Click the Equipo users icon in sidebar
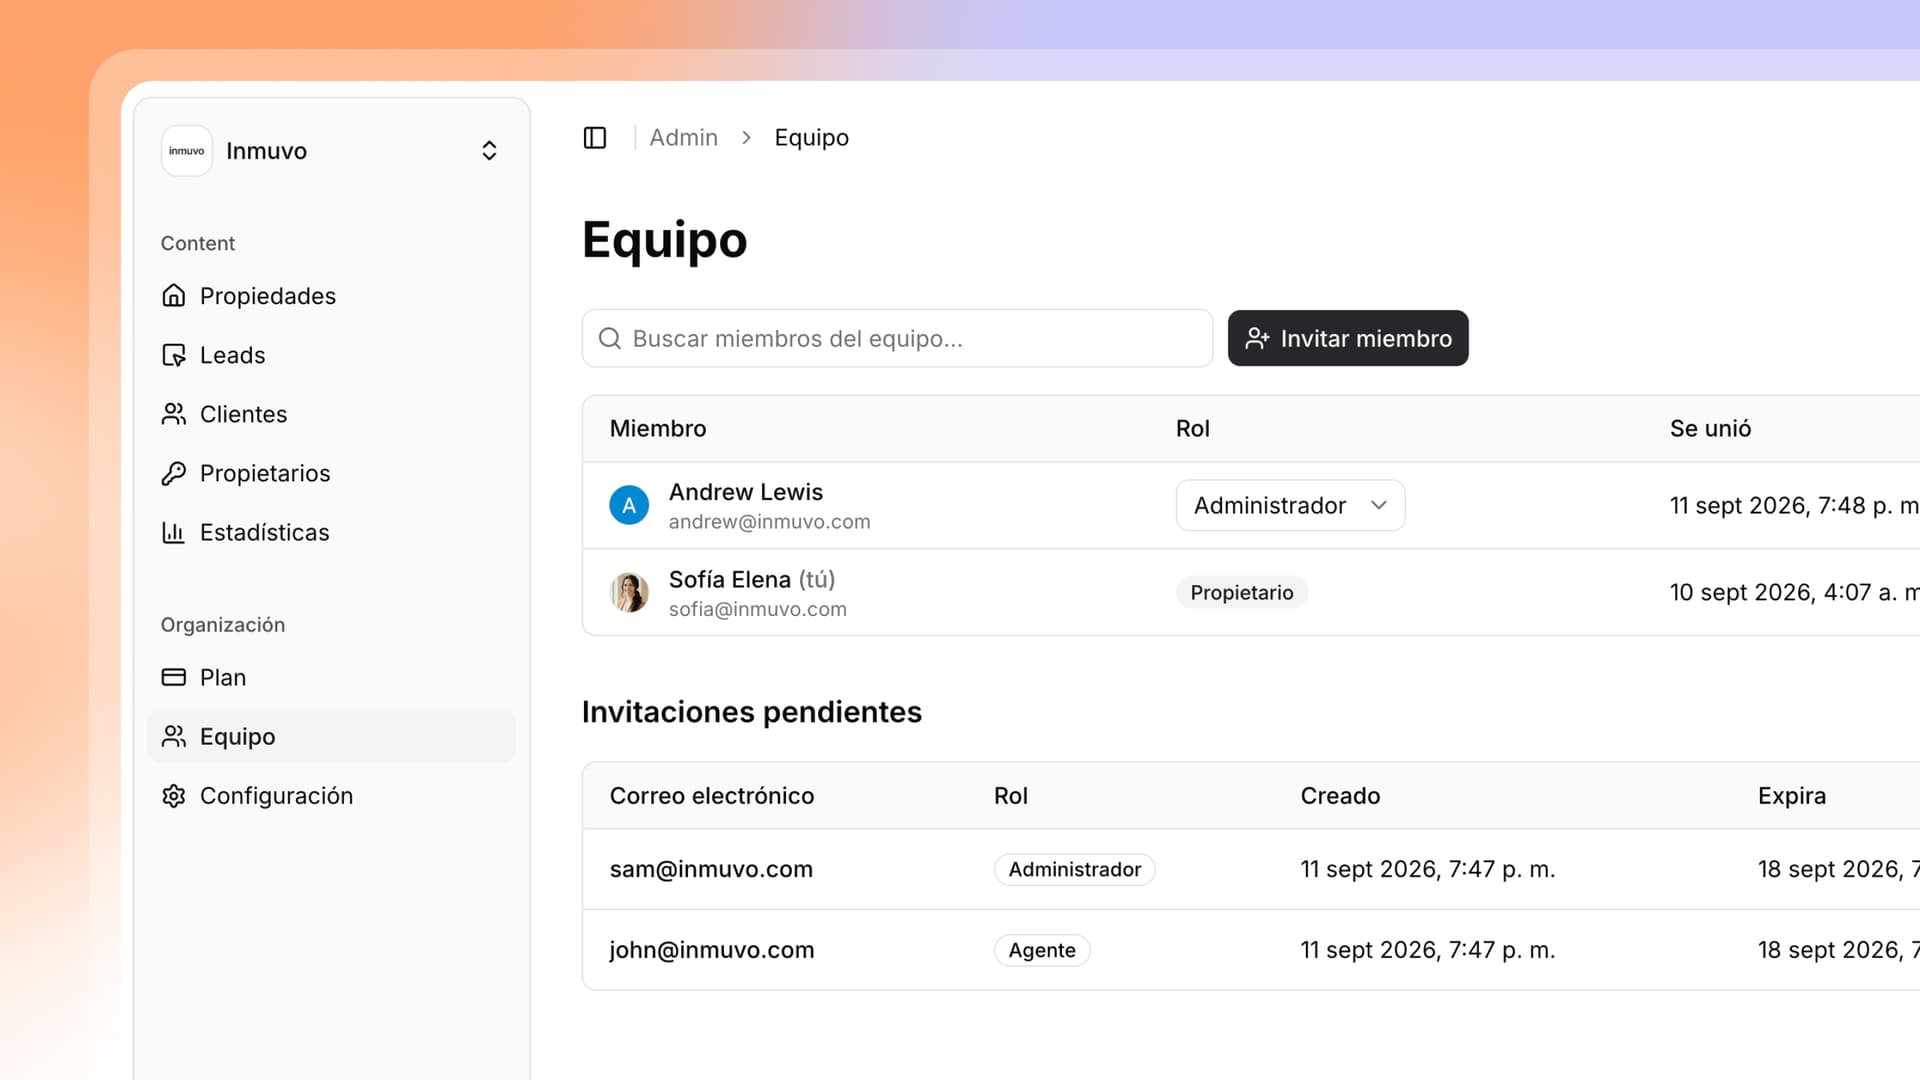Viewport: 1920px width, 1080px height. [174, 736]
